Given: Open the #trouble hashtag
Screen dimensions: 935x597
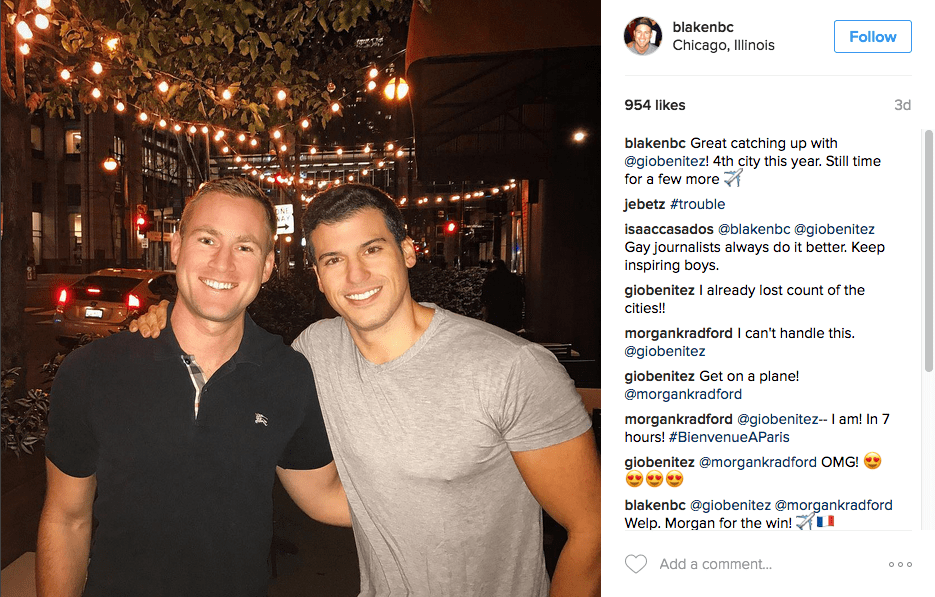Looking at the screenshot, I should pyautogui.click(x=698, y=204).
